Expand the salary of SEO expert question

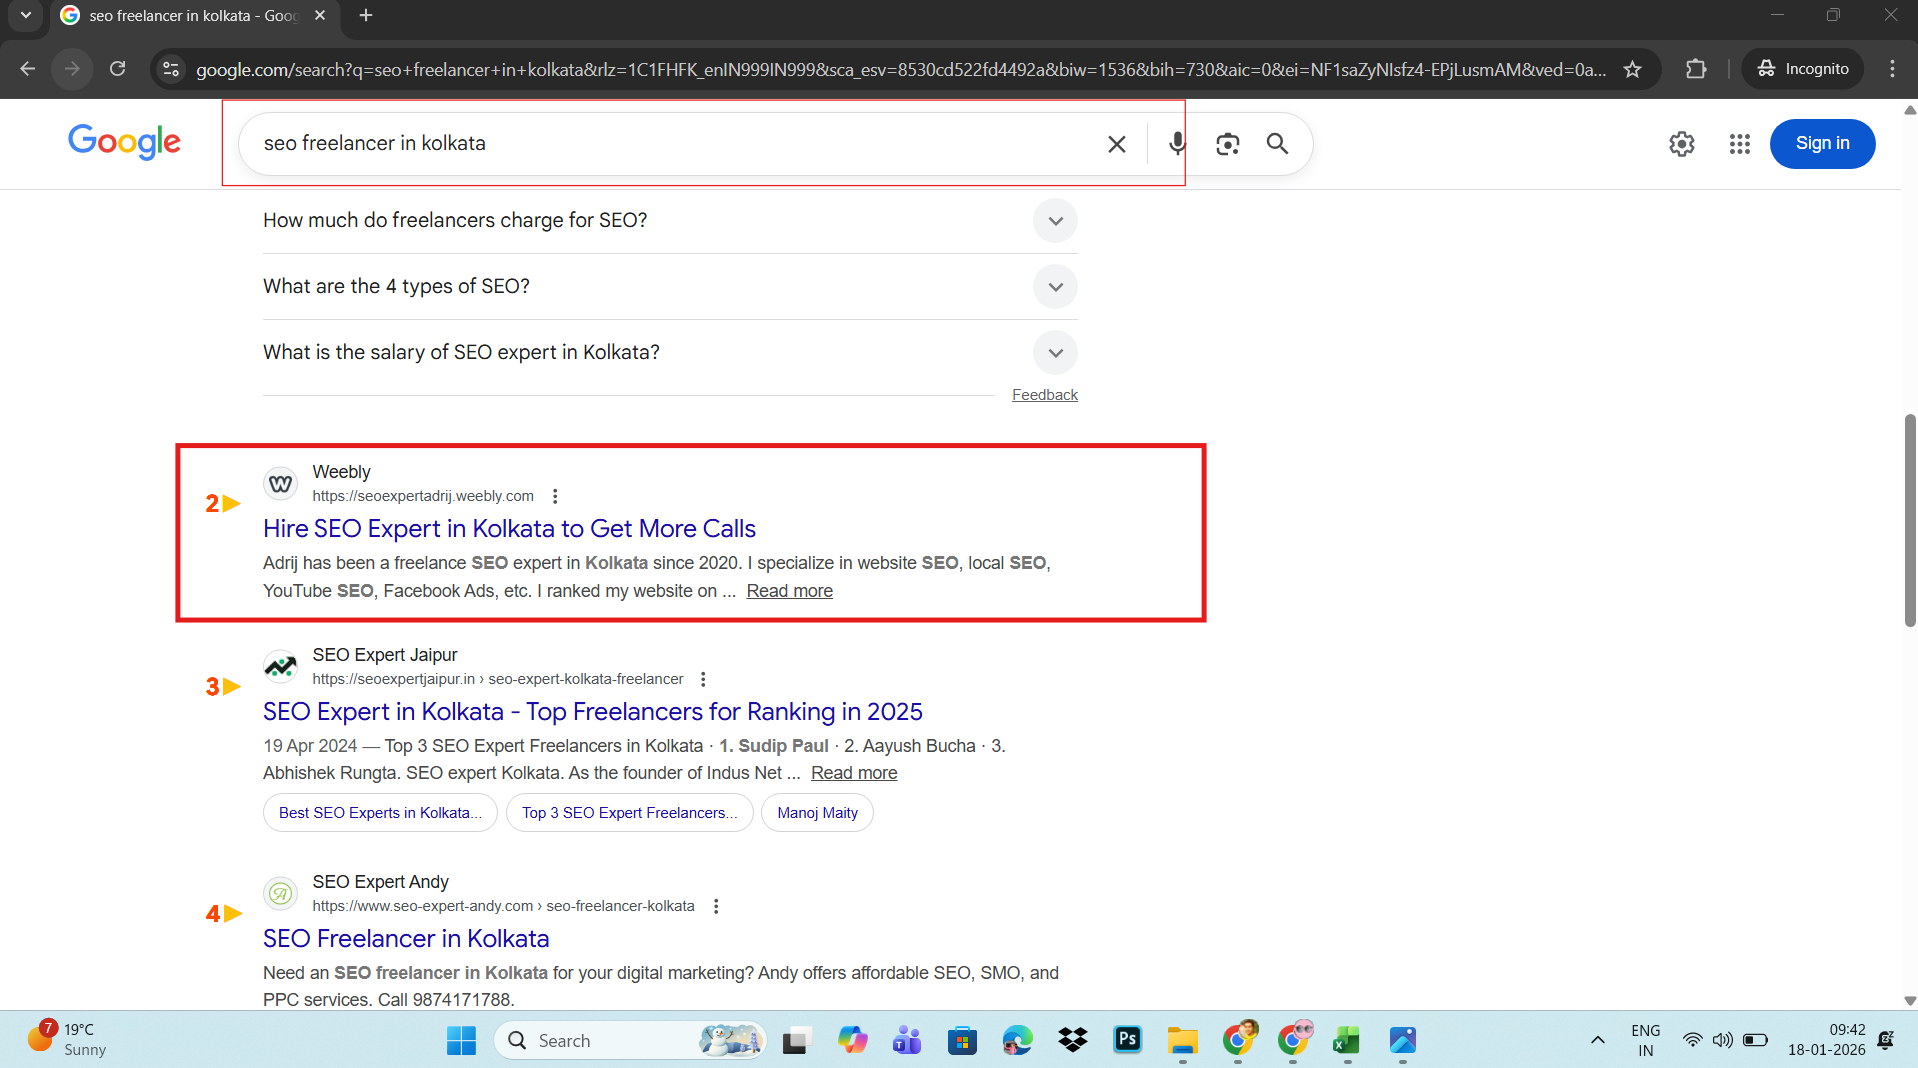click(x=1055, y=353)
